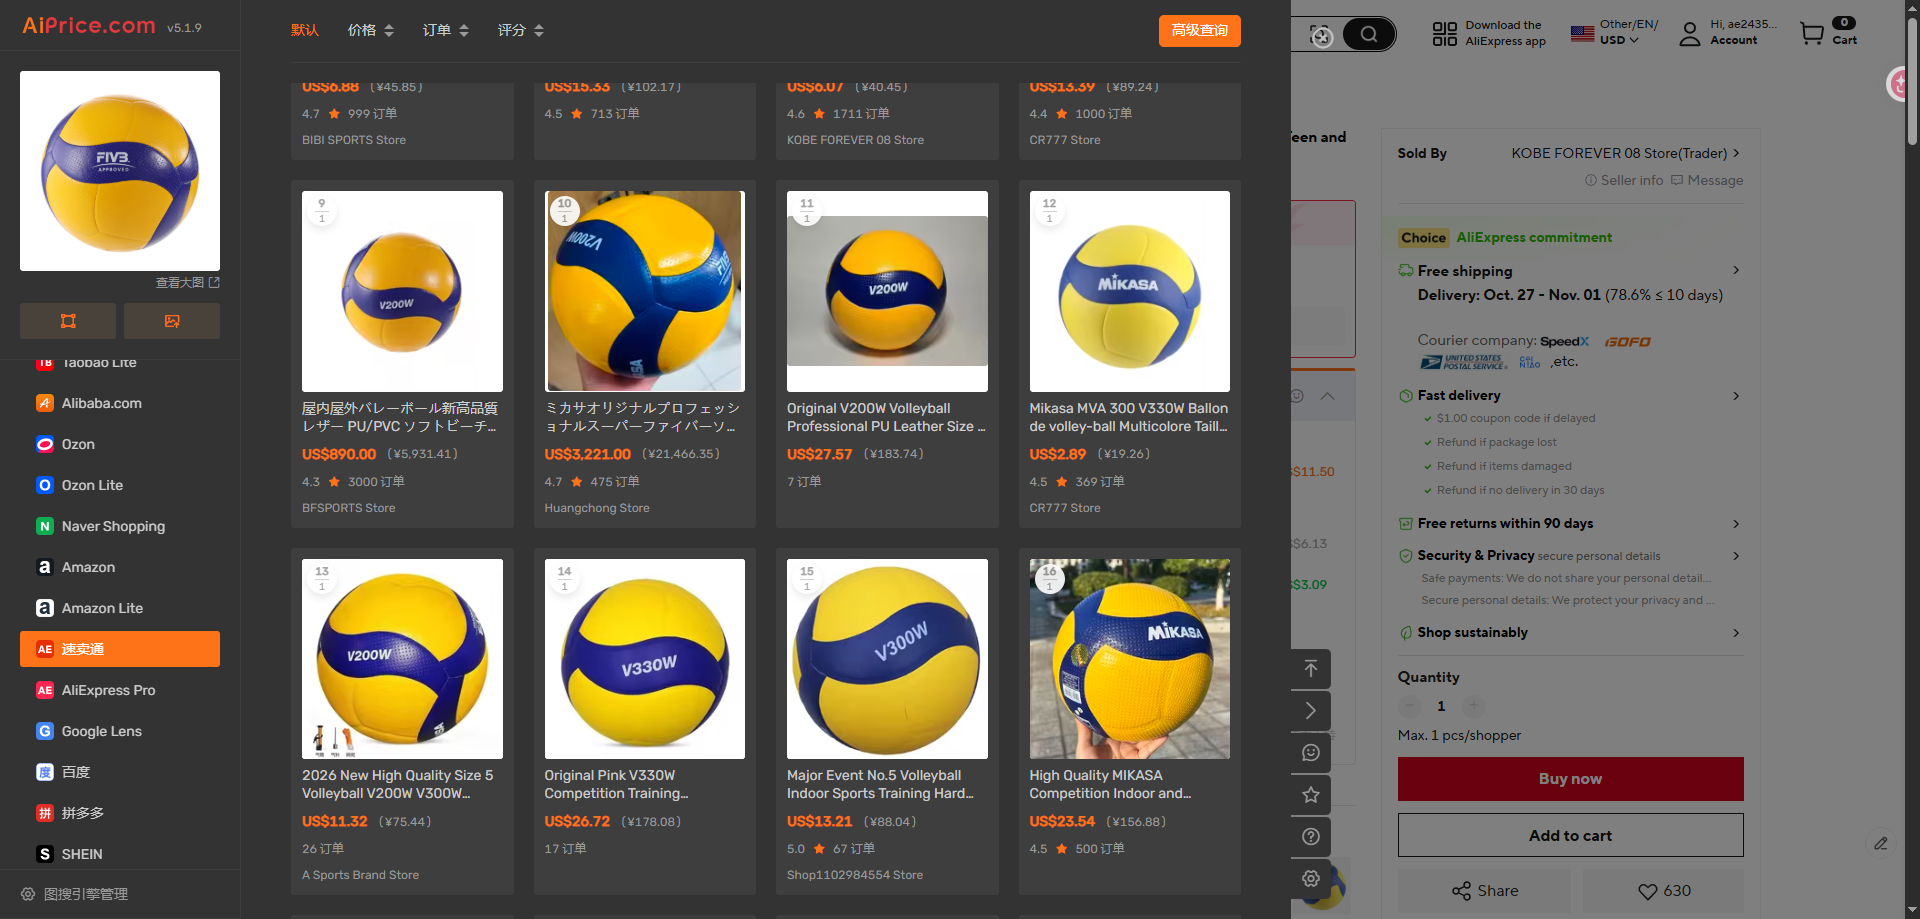Choose SHEIN from the engine list
The width and height of the screenshot is (1920, 919).
pos(120,854)
